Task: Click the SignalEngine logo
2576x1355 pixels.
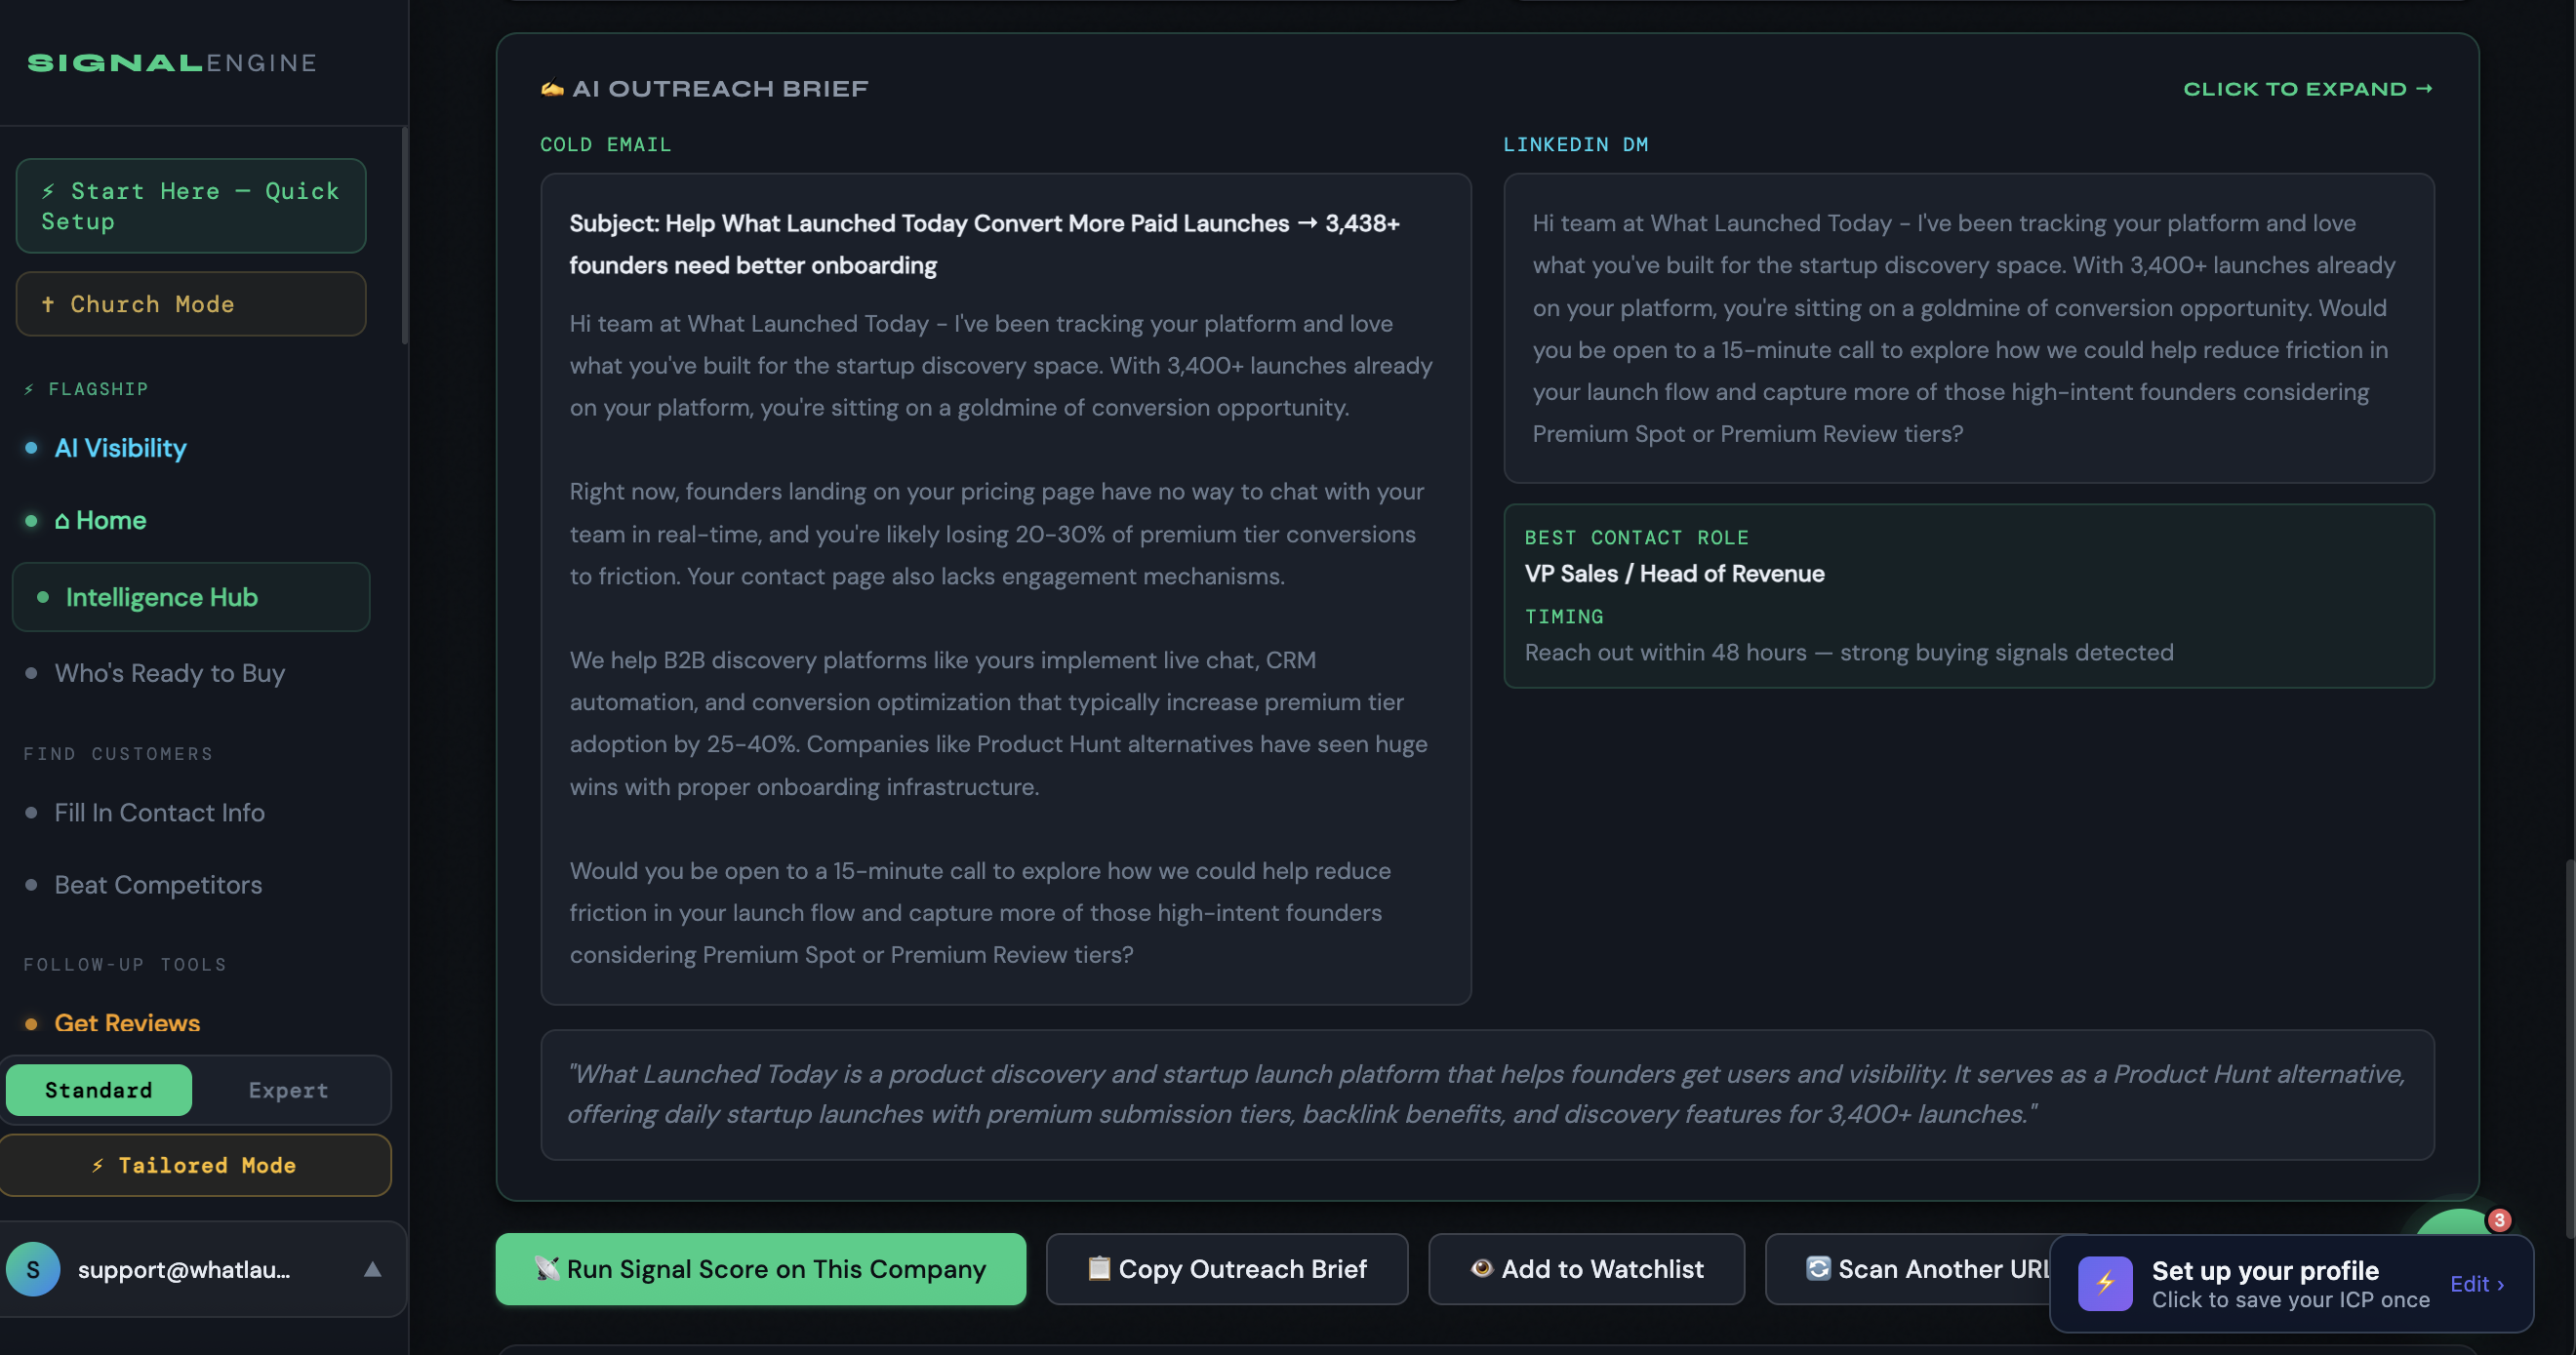Action: 172,63
